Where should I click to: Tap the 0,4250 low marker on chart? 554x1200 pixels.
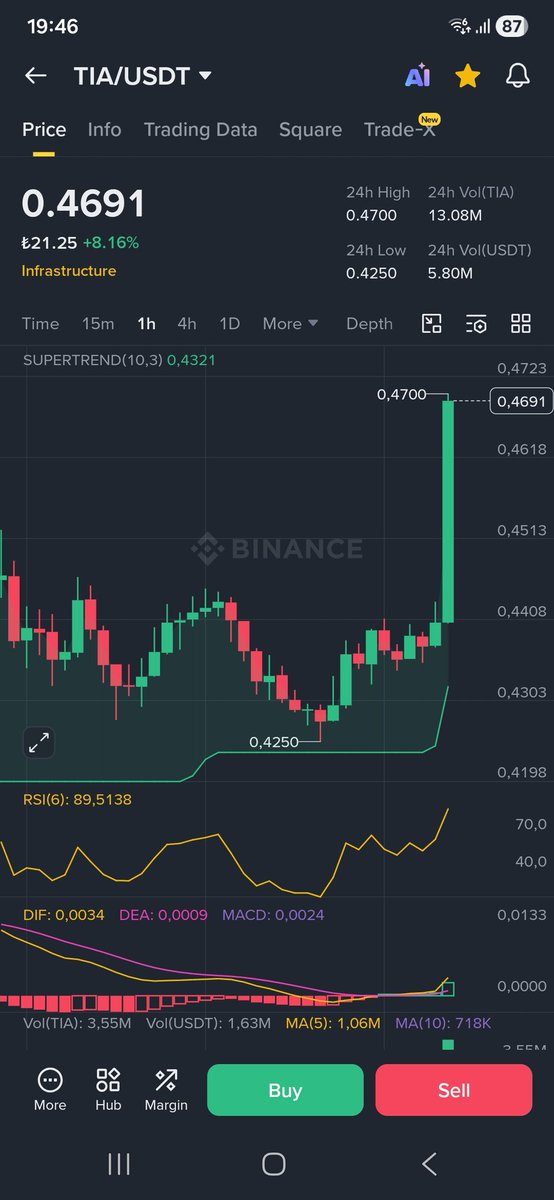[274, 742]
